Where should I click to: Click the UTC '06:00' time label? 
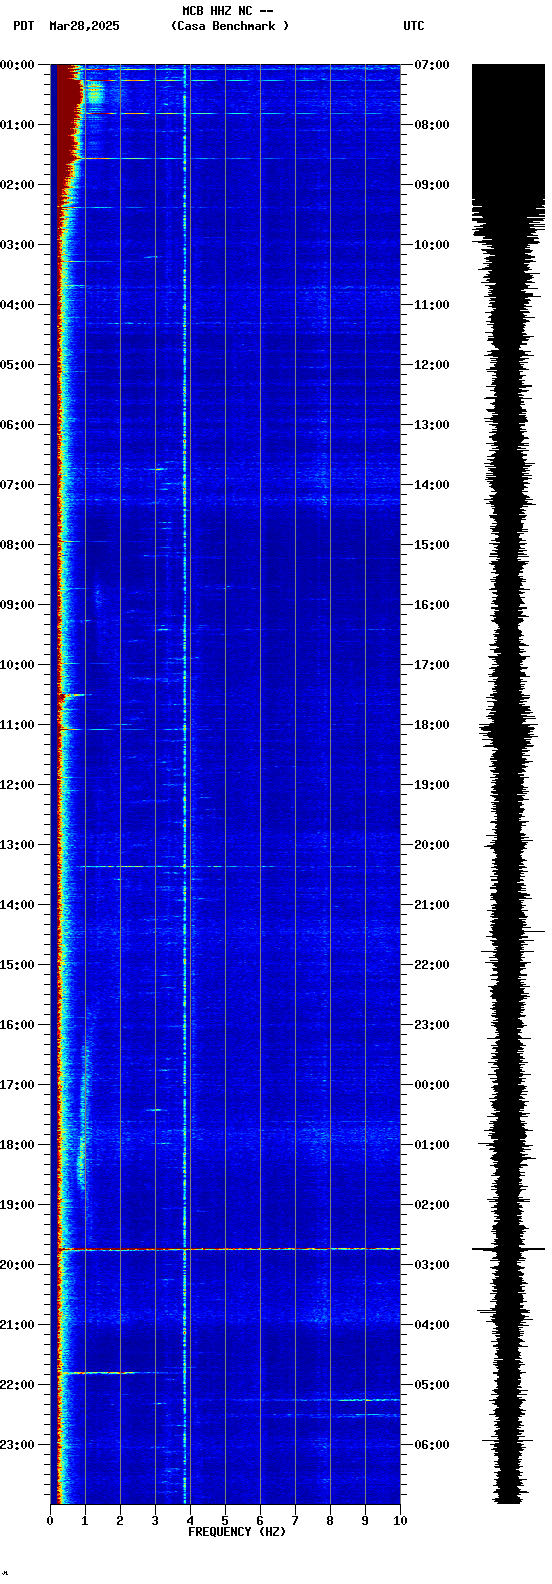click(431, 1445)
